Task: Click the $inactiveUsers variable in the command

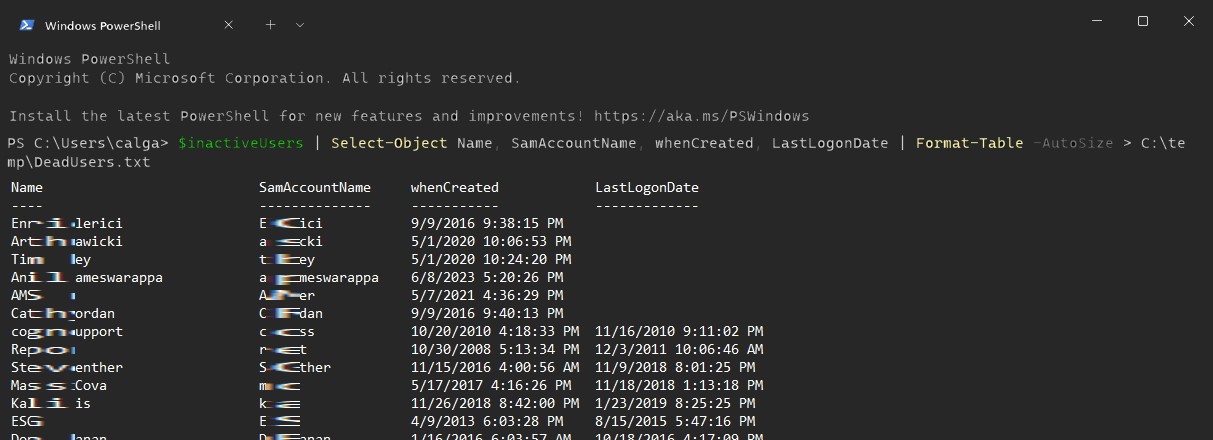Action: coord(240,143)
